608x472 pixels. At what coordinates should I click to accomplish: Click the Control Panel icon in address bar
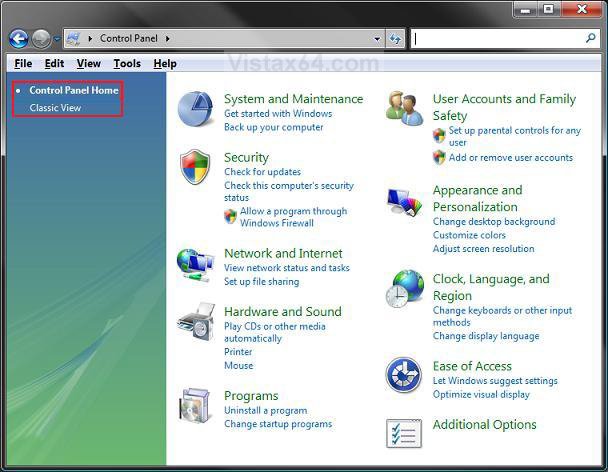pos(73,38)
